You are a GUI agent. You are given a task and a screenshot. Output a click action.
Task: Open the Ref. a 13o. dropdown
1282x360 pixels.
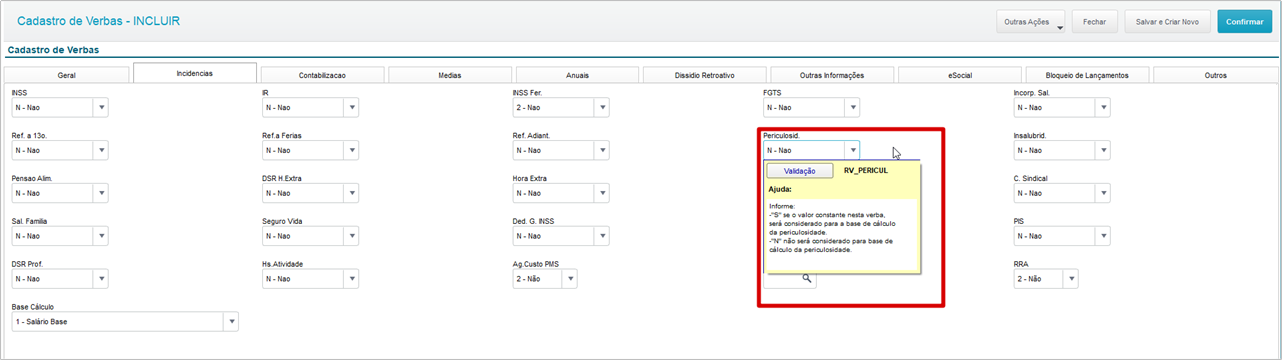pyautogui.click(x=100, y=150)
